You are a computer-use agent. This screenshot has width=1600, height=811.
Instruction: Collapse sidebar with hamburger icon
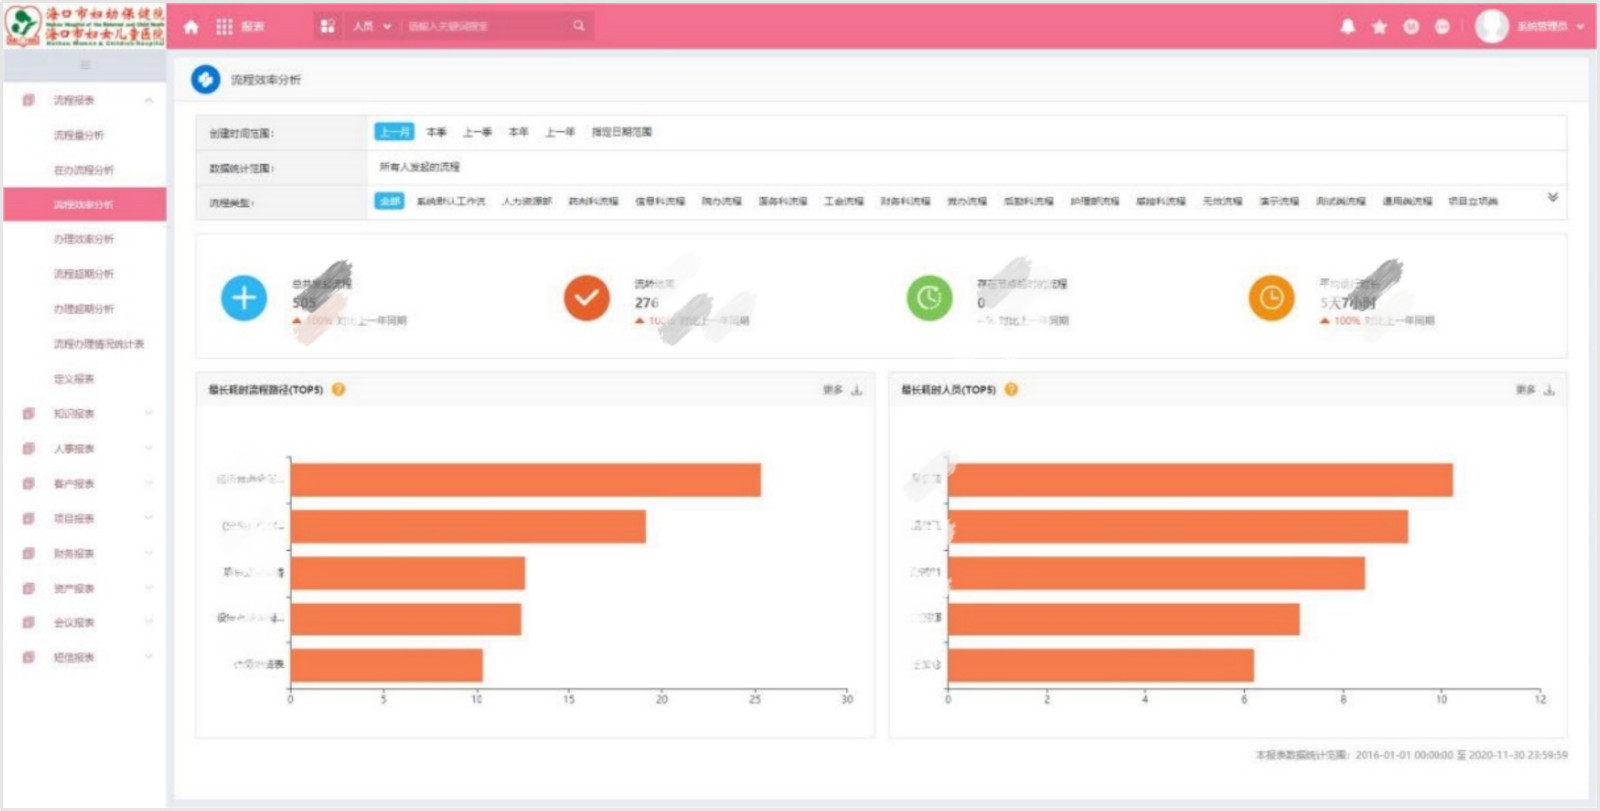point(85,65)
